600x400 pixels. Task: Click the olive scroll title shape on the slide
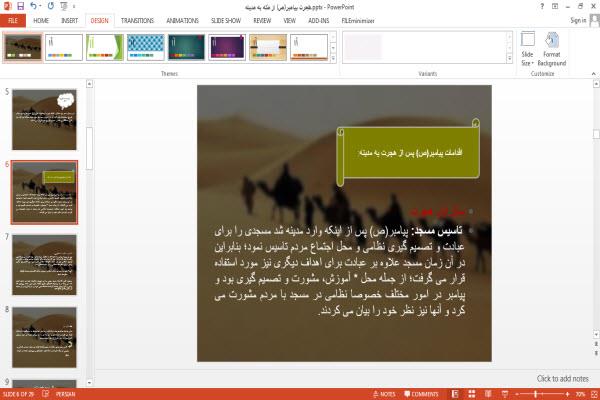408,152
